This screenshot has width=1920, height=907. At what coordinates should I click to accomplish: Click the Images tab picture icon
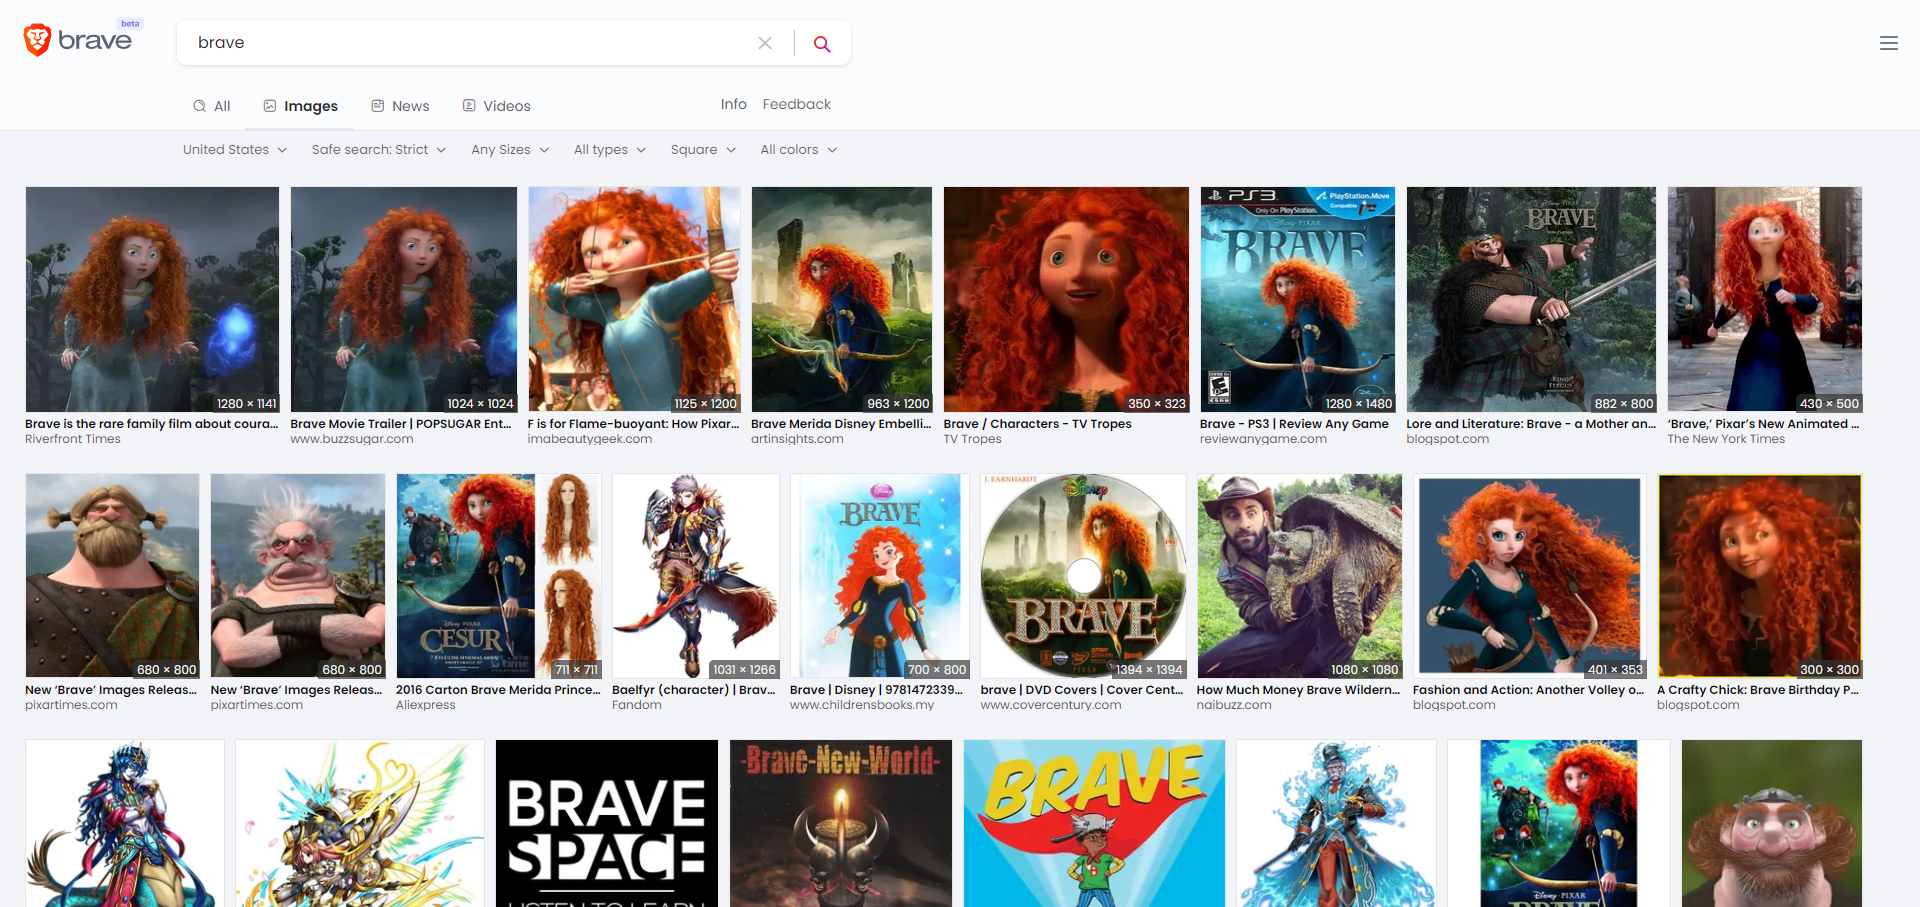270,106
